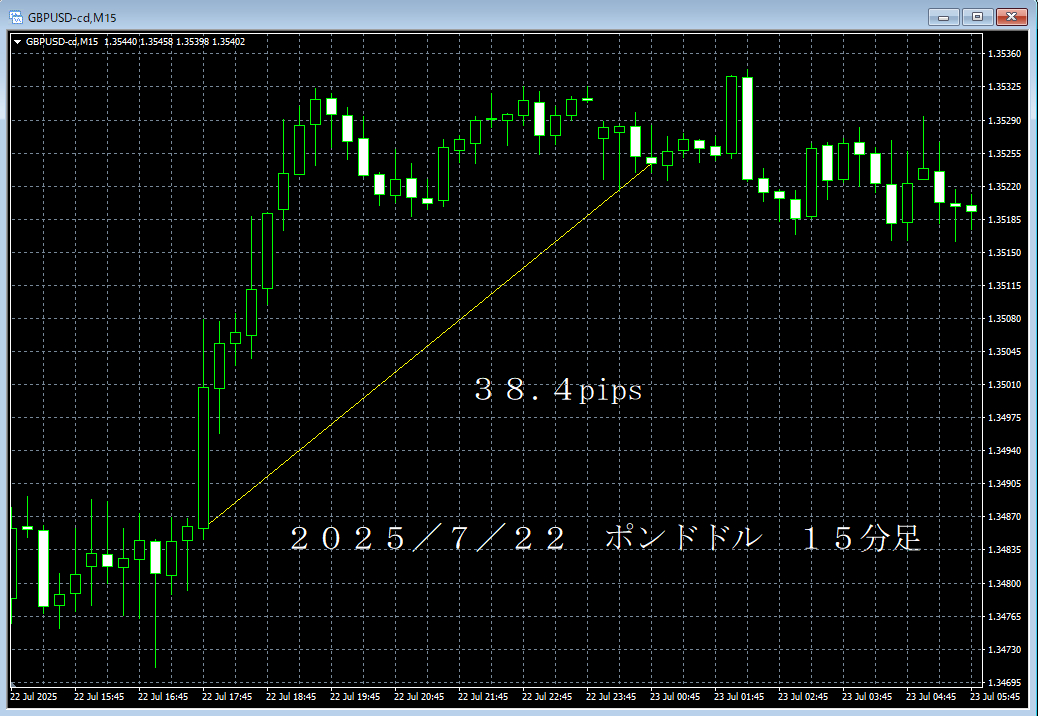Click the chart shift marker at bottom-left corner
Viewport: 1038px width, 716px height.
pos(13,684)
